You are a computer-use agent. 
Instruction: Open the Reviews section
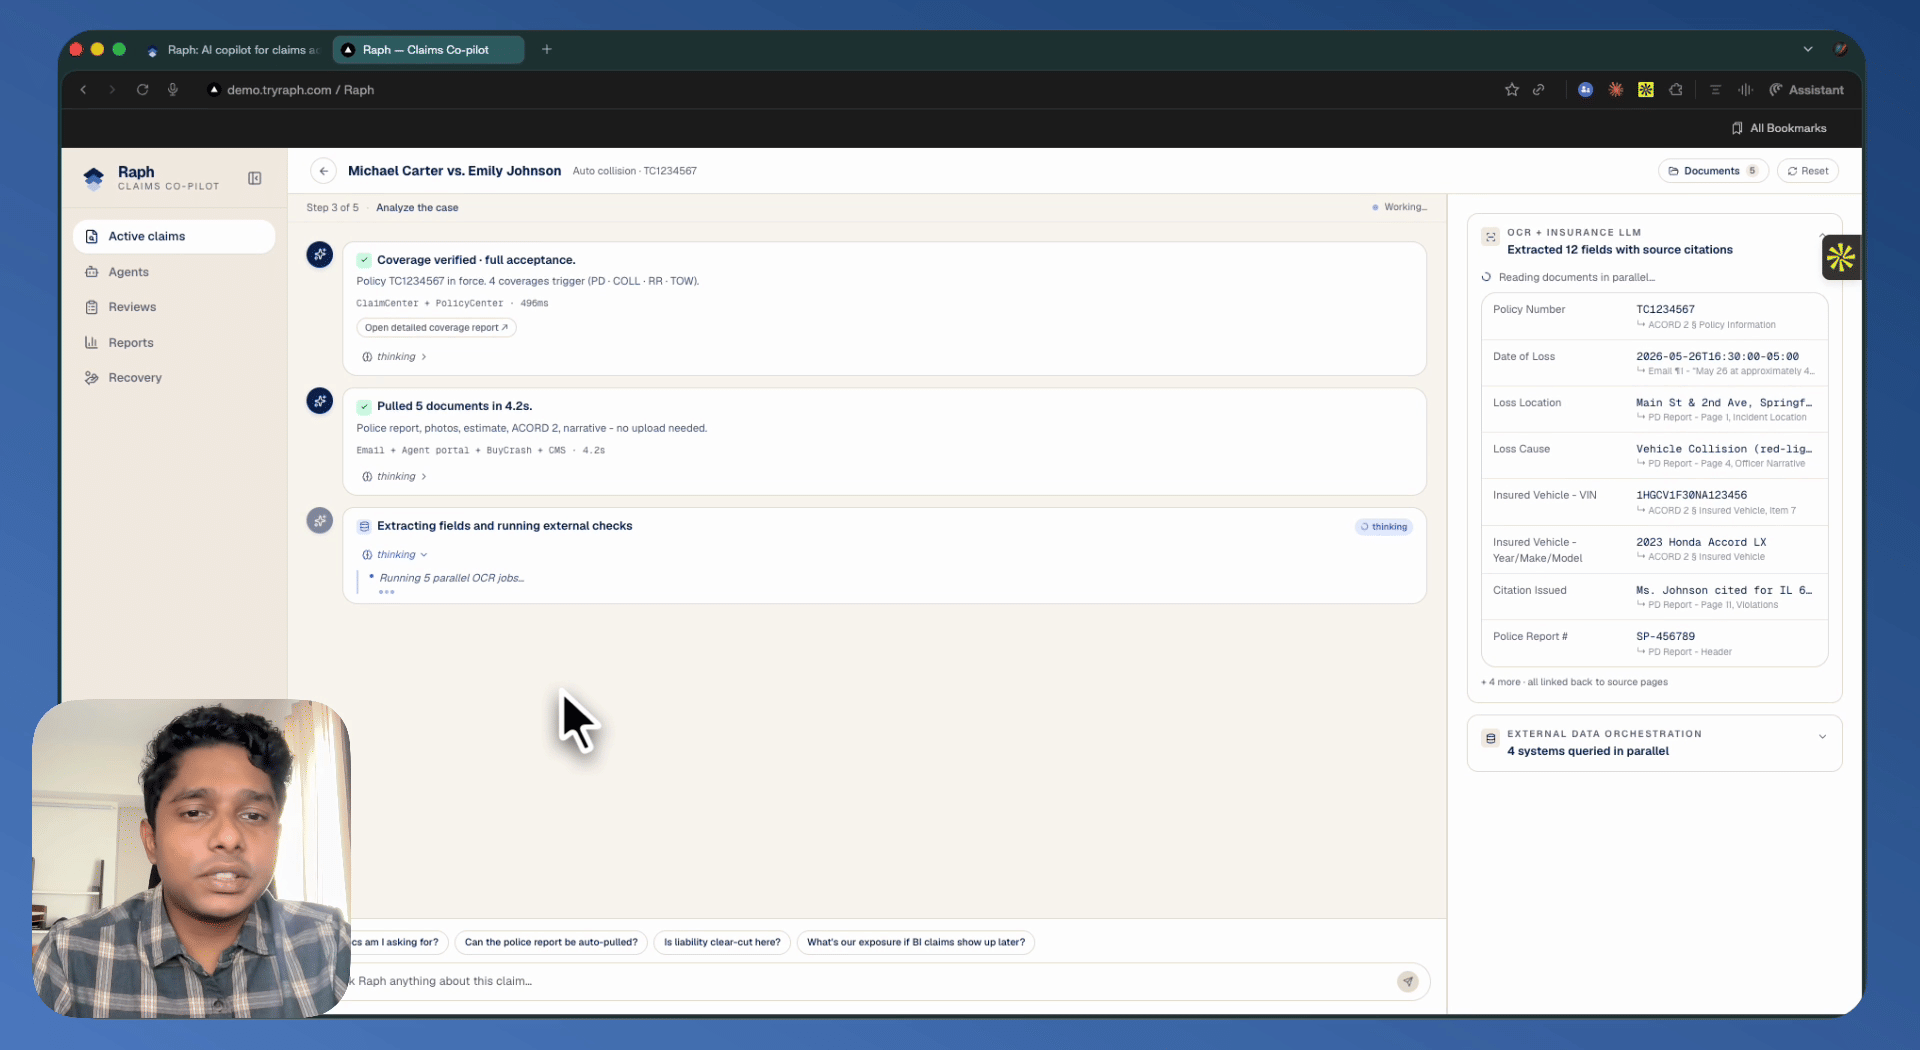[174, 307]
